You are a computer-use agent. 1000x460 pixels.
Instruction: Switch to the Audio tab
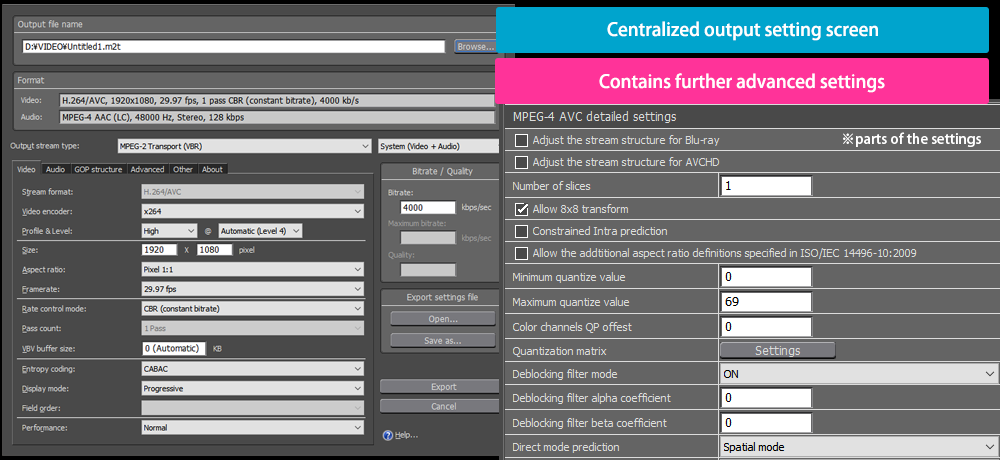coord(55,169)
